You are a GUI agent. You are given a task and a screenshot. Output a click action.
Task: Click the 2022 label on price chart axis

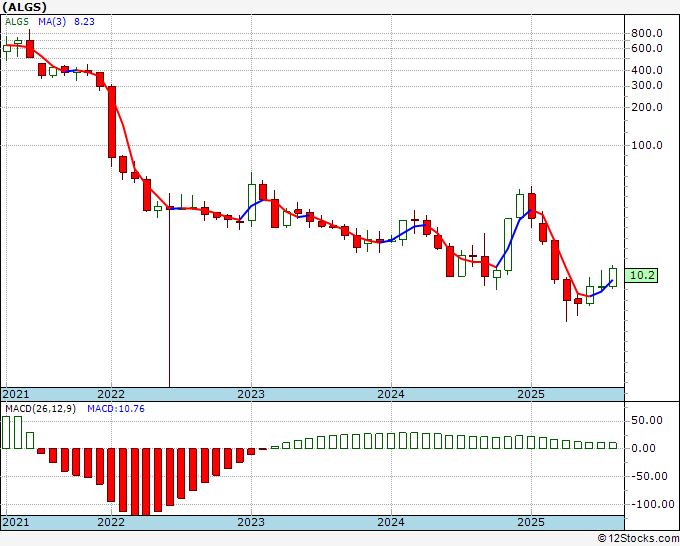(111, 394)
